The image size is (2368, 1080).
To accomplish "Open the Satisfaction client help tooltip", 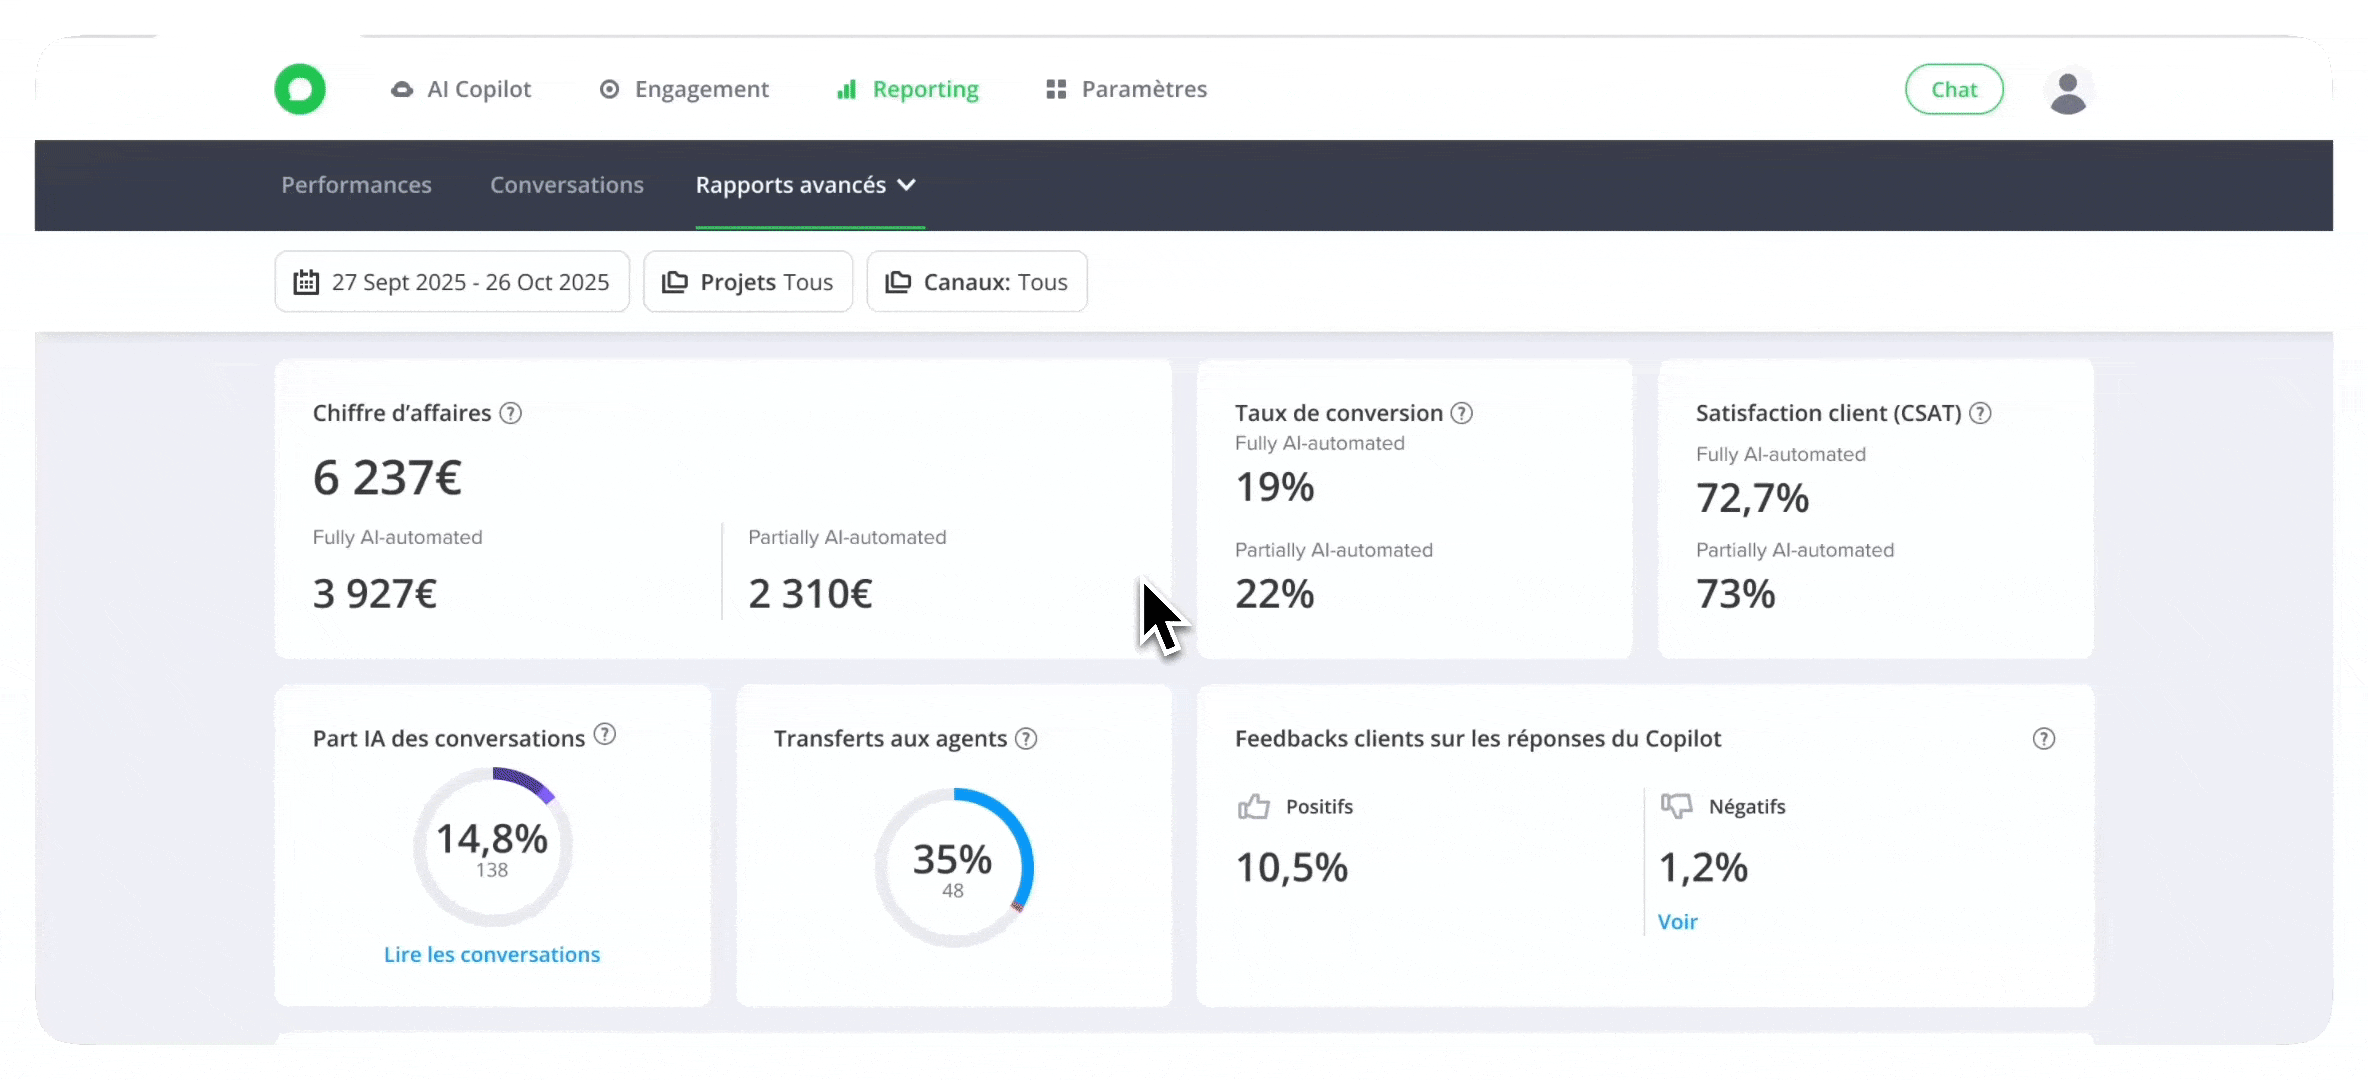I will (1982, 413).
